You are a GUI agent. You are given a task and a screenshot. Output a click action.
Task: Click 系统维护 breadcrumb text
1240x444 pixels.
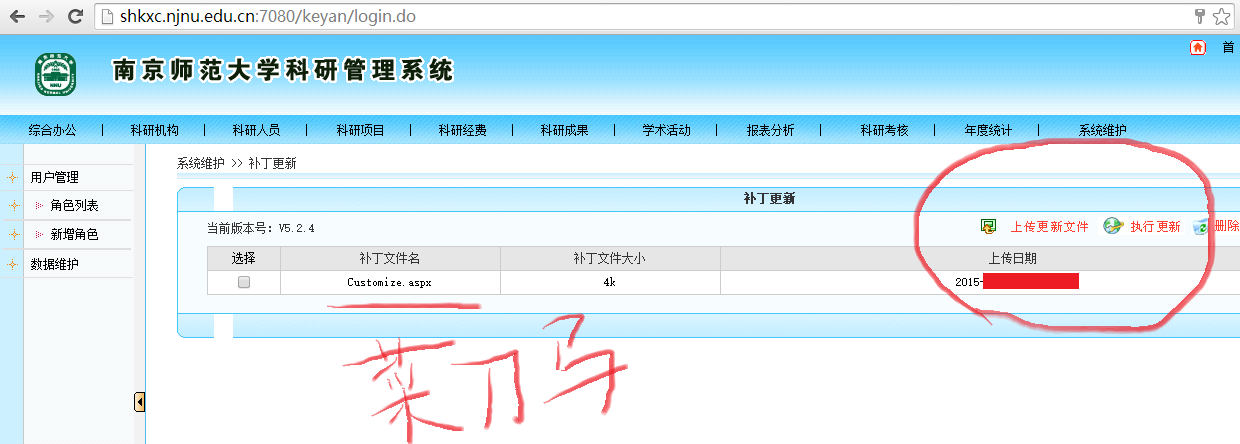[x=201, y=164]
